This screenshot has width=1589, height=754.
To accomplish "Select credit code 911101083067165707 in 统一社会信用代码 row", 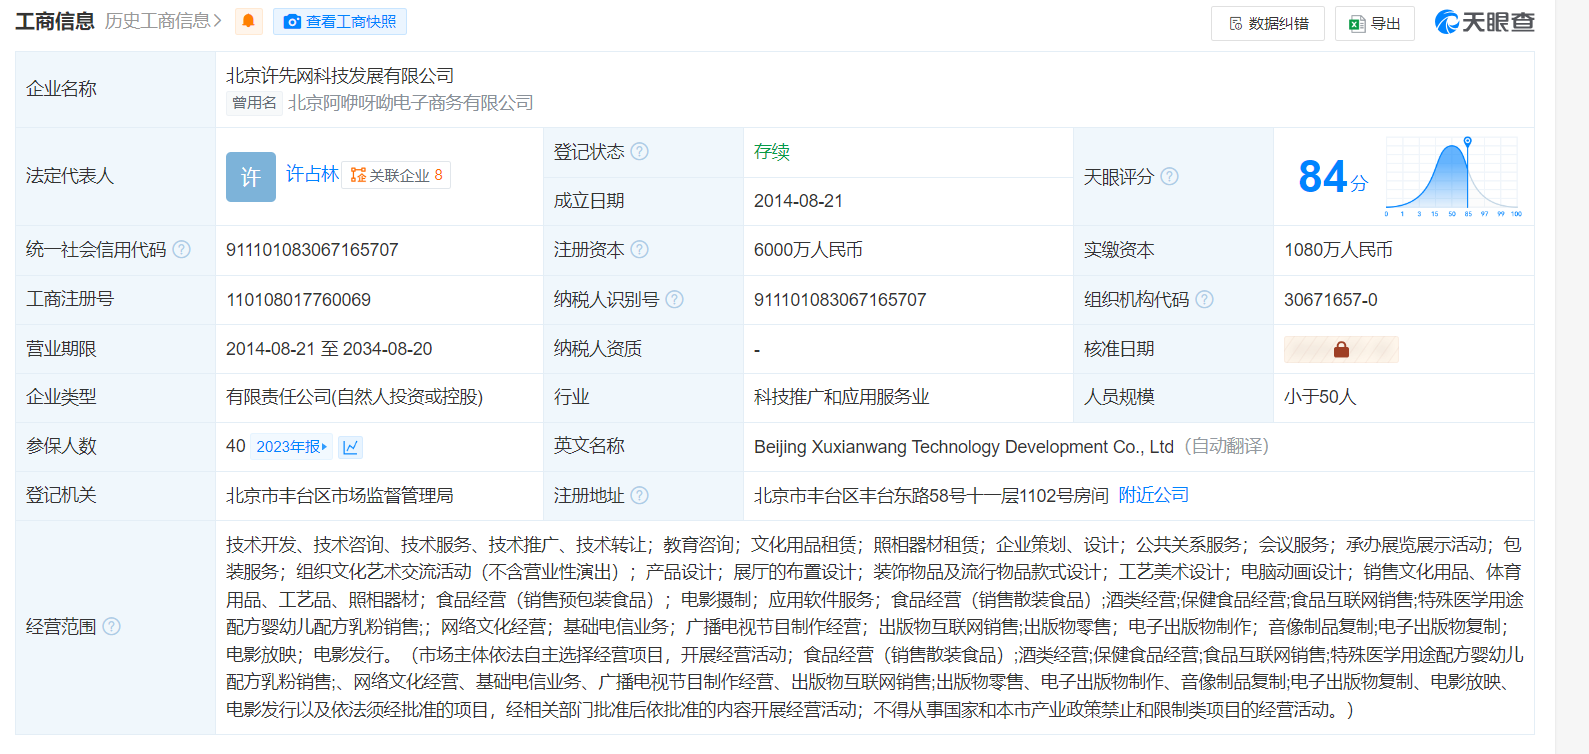I will pos(312,250).
